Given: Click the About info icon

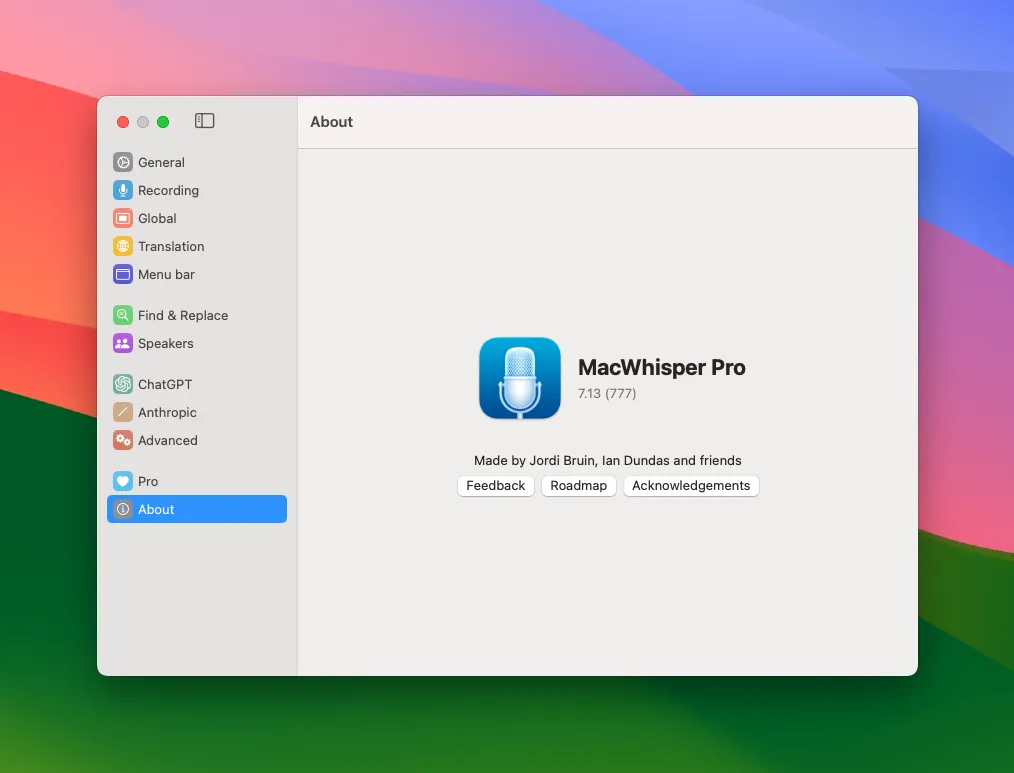Looking at the screenshot, I should [x=123, y=509].
